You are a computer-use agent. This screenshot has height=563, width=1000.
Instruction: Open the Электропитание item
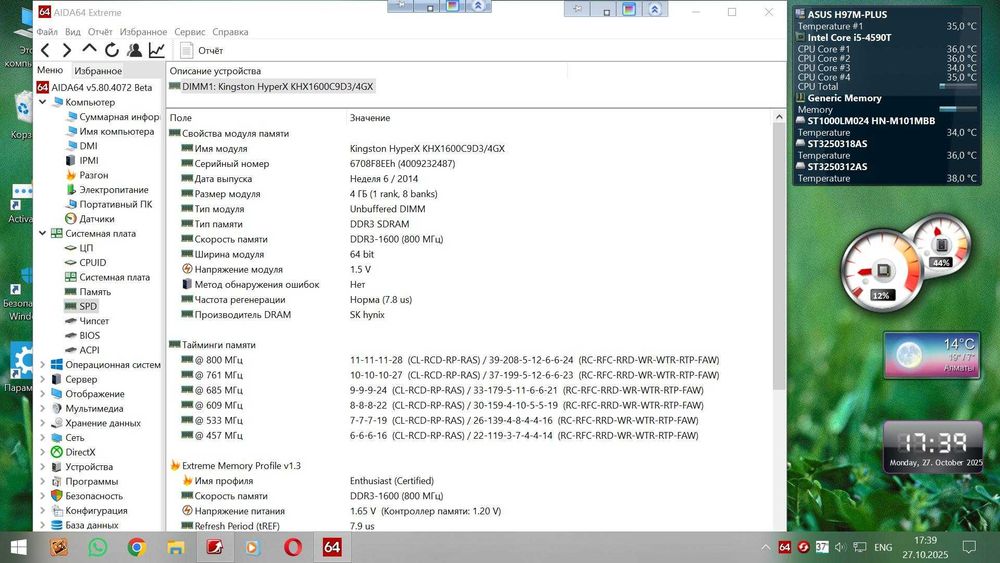click(107, 190)
